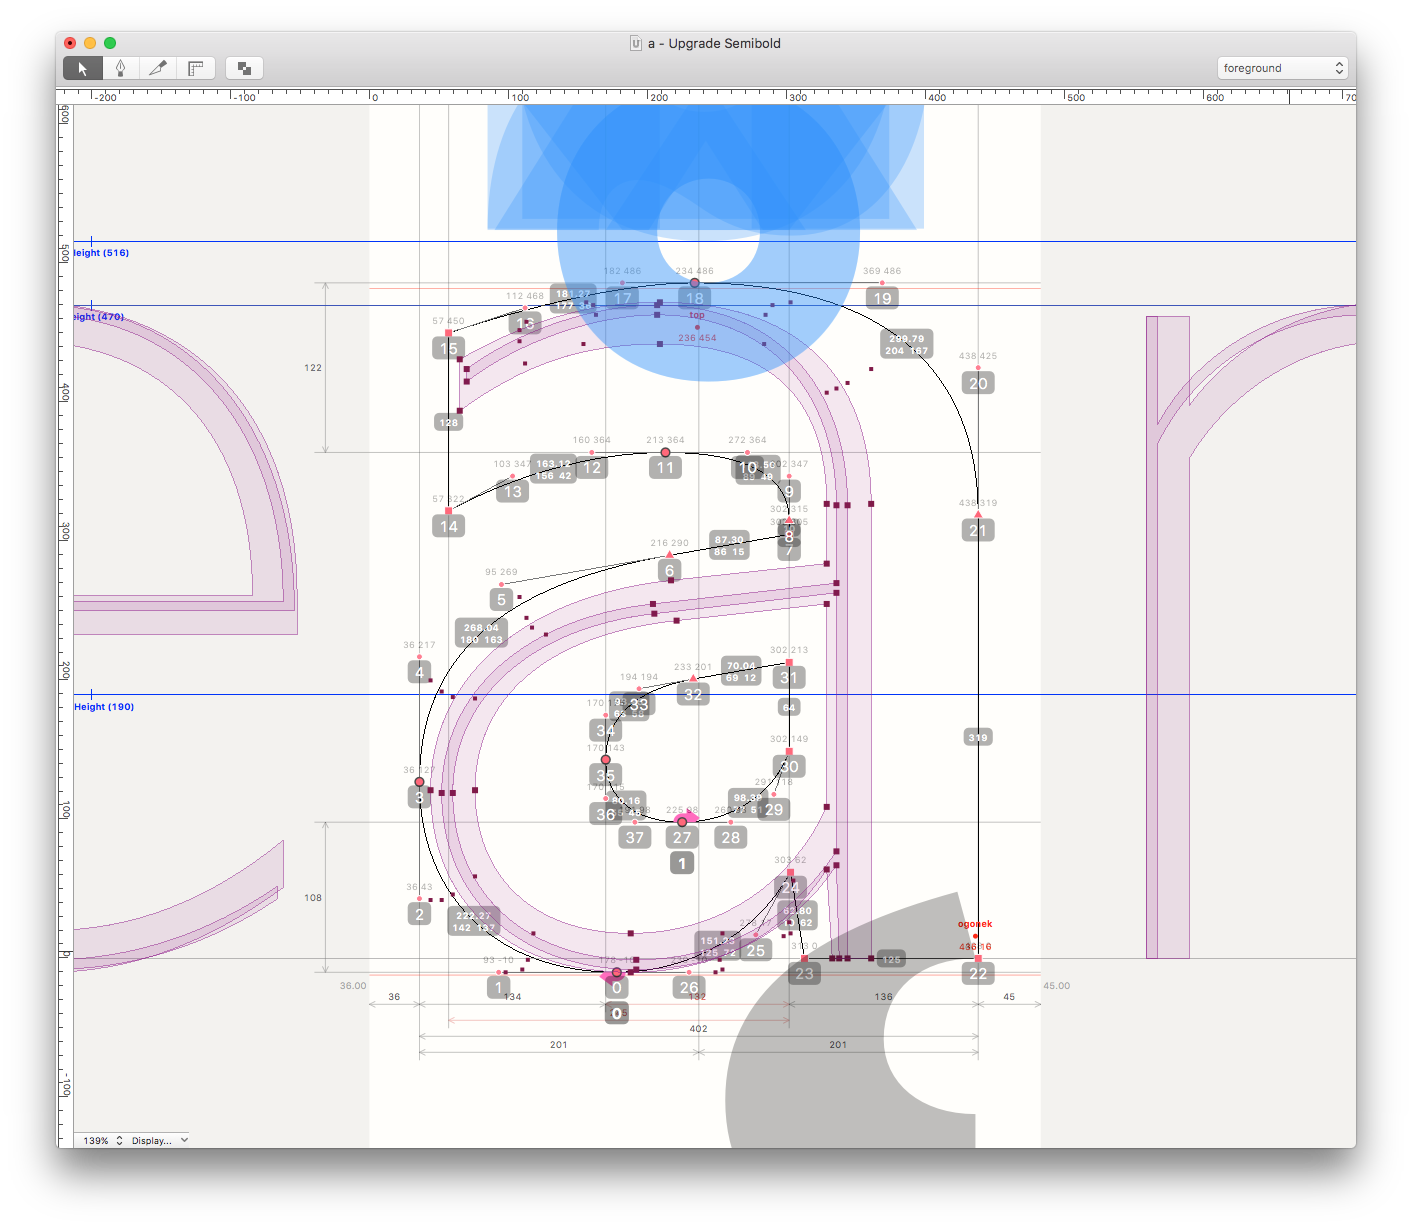
Task: Click point index label 11
Action: point(665,467)
